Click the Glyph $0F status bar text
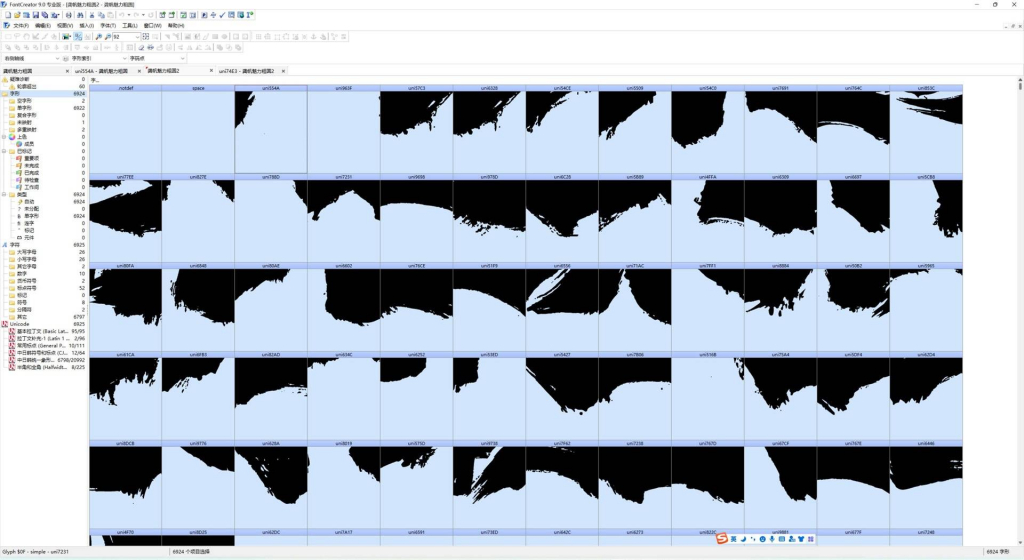Screen dimensions: 1024x560 (35, 552)
